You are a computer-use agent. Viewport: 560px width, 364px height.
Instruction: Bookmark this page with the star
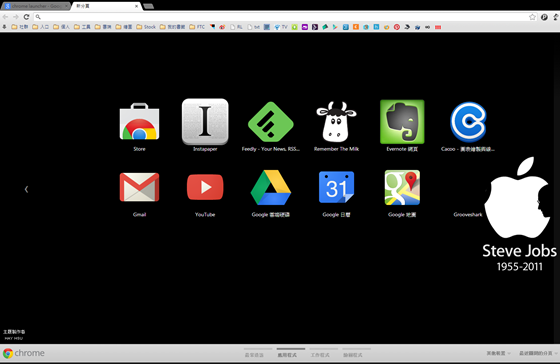click(532, 17)
